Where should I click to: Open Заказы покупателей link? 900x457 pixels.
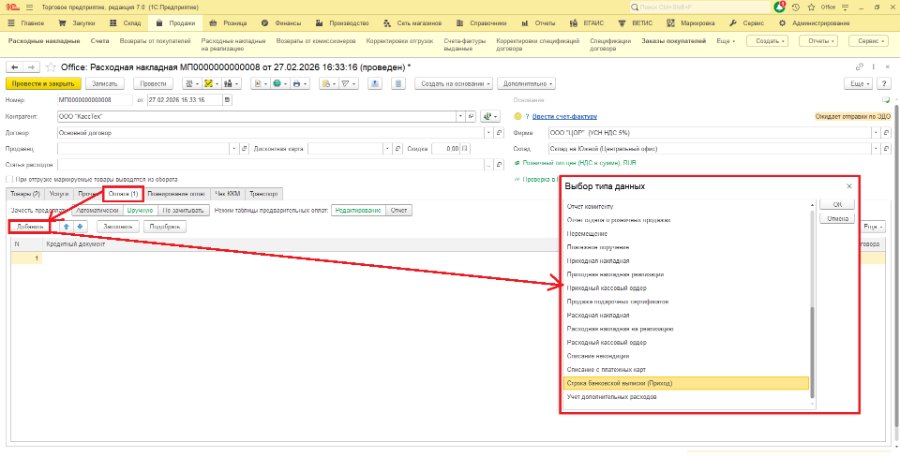(x=673, y=41)
